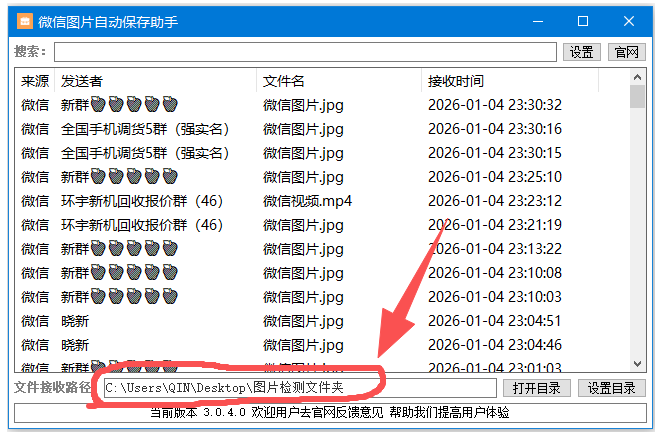Select row received at 2026-01-04 23:10:03
The width and height of the screenshot is (657, 436).
[x=323, y=297]
